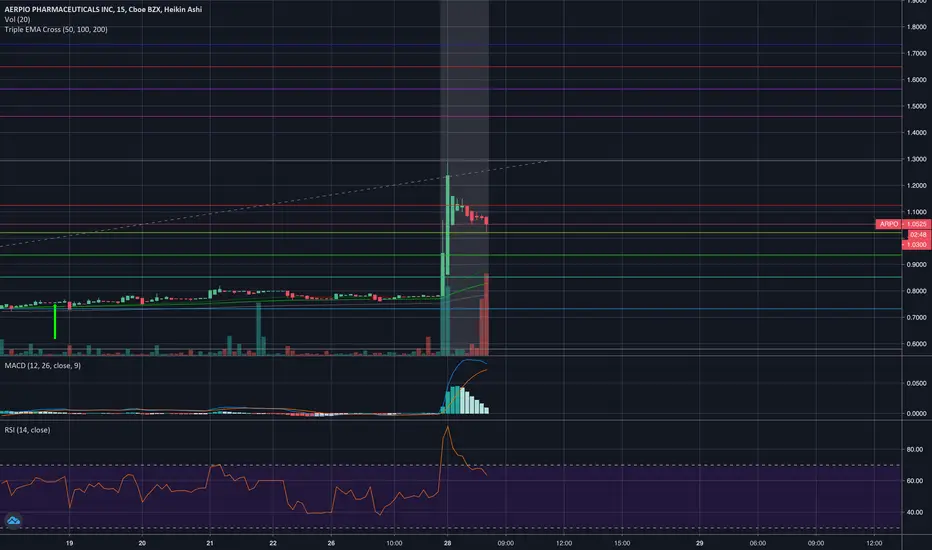Open the Triple EMA Cross (50, 100, 200) label

[56, 29]
